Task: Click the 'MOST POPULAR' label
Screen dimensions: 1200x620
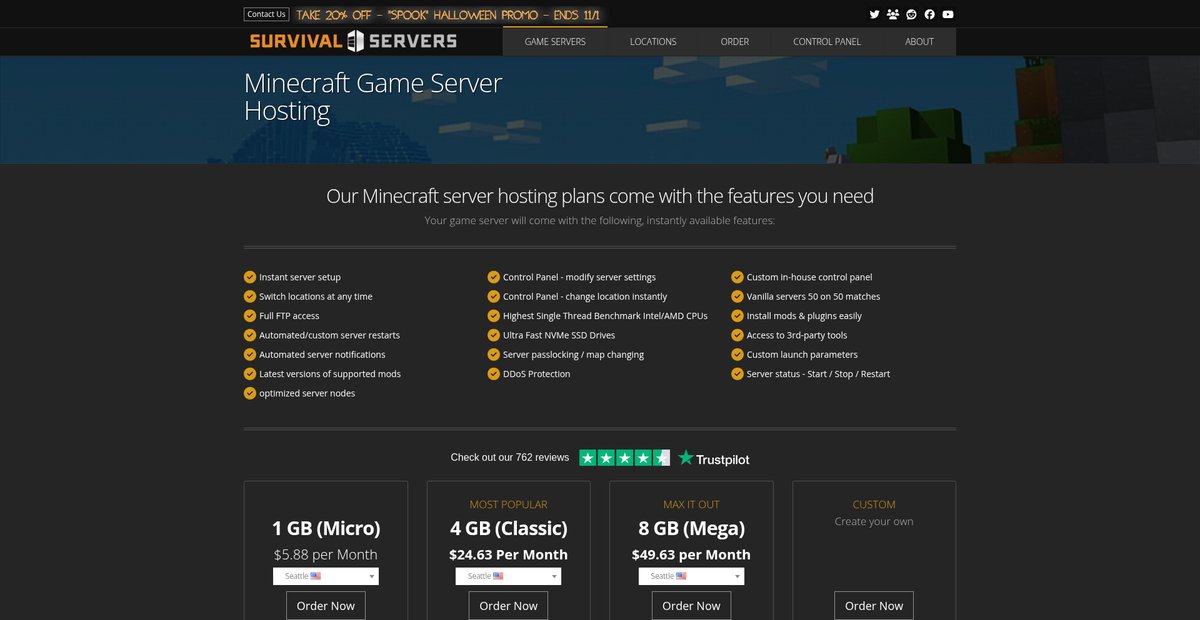Action: click(x=508, y=504)
